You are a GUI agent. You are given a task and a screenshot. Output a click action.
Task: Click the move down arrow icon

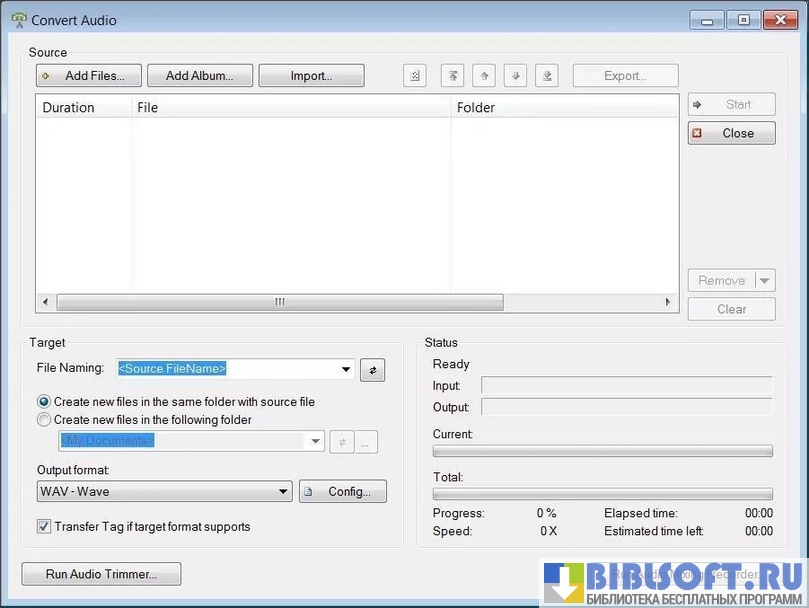[x=515, y=76]
